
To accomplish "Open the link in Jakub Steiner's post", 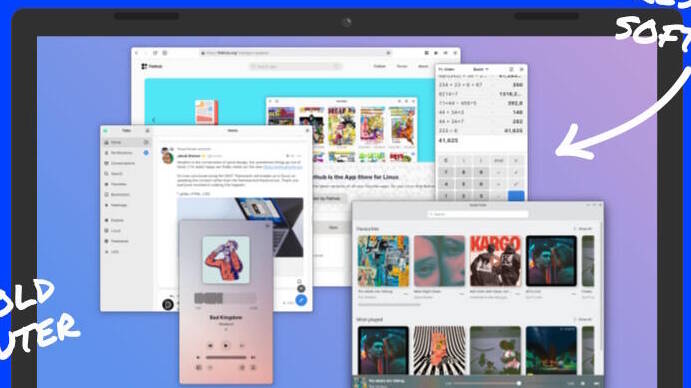I will coord(282,167).
